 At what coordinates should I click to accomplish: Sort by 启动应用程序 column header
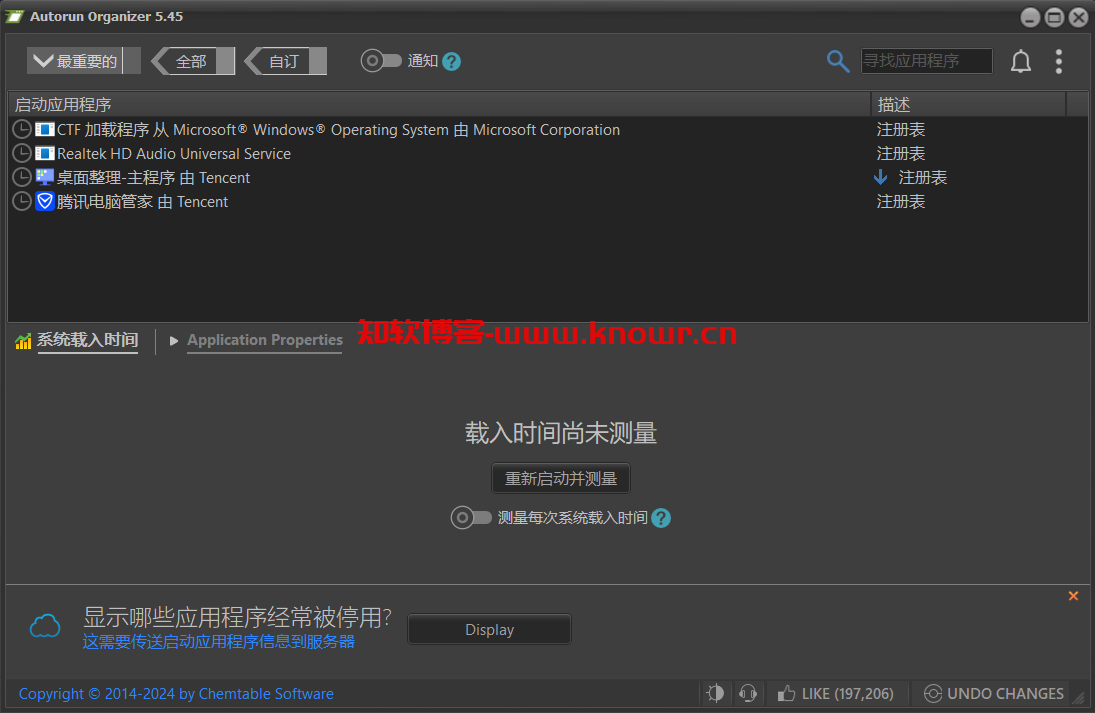(439, 104)
